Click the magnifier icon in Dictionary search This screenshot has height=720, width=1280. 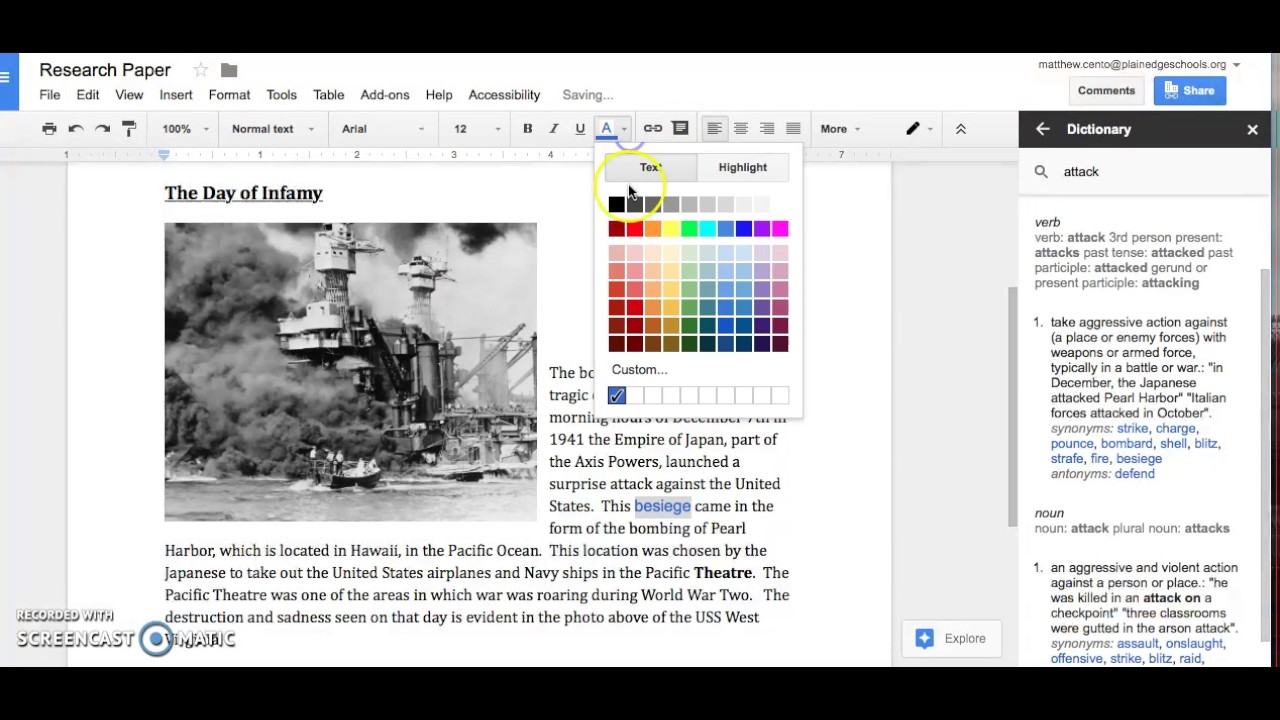tap(1041, 172)
